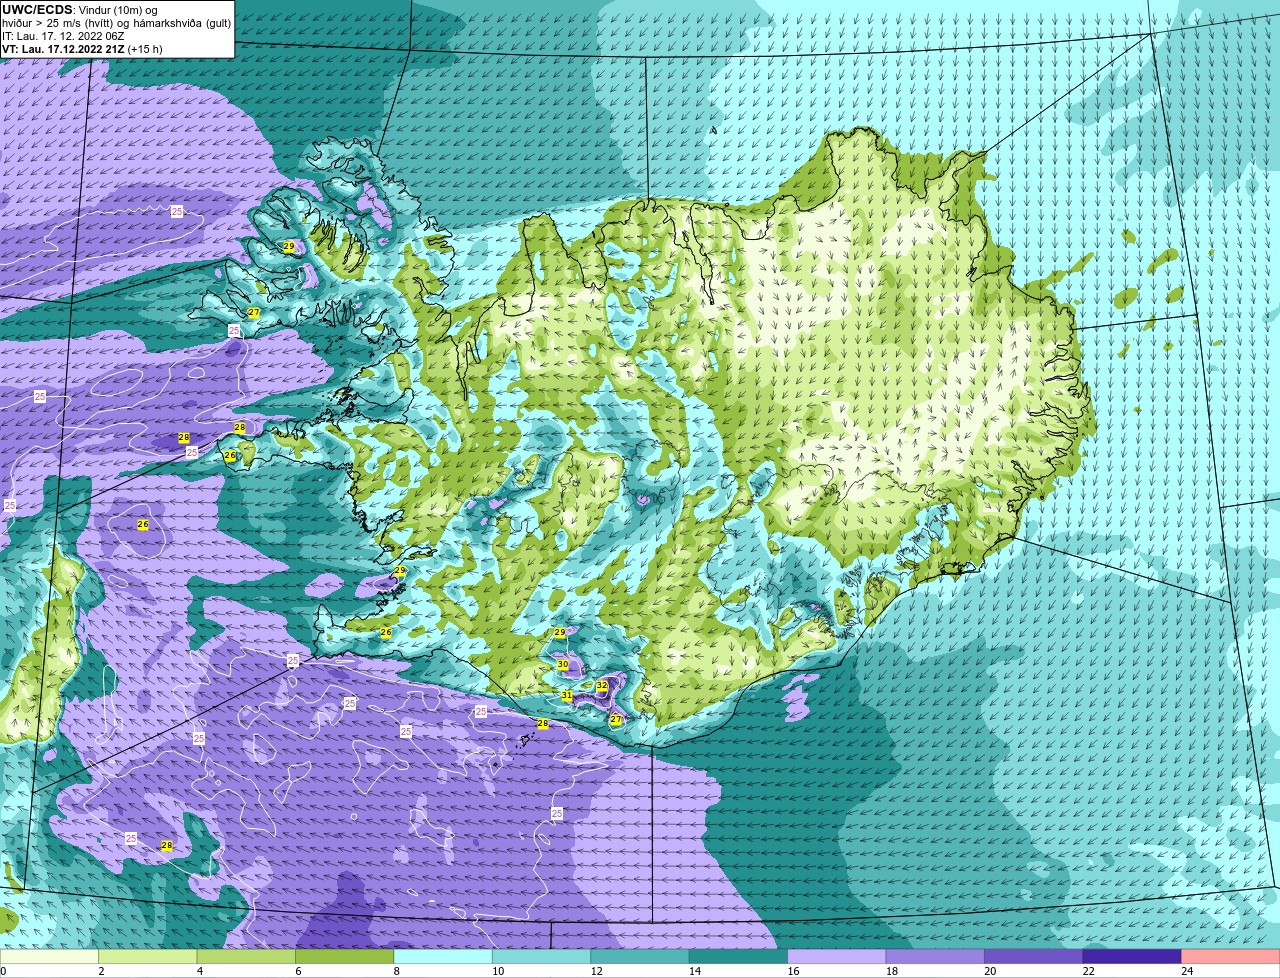Click the 'VT: Lau. 17.12.2022 21Z (+15 h)' line

coord(82,49)
